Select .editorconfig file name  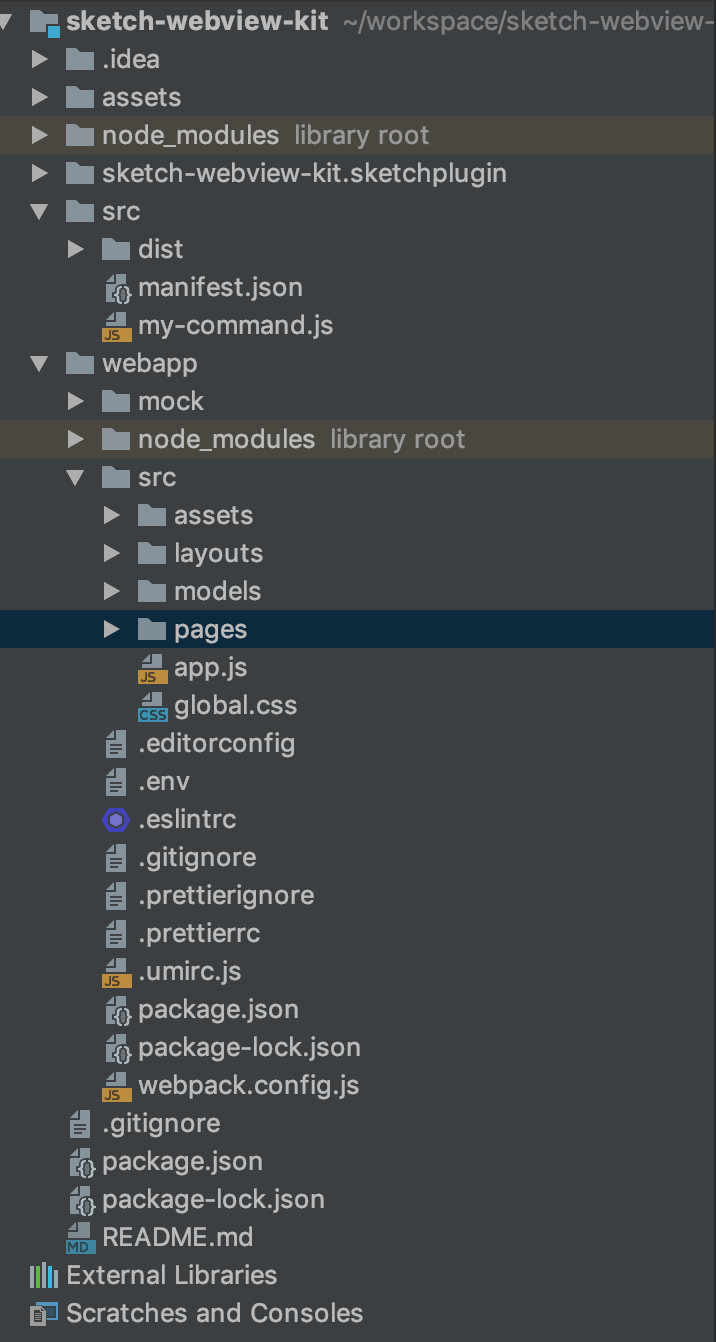coord(216,743)
